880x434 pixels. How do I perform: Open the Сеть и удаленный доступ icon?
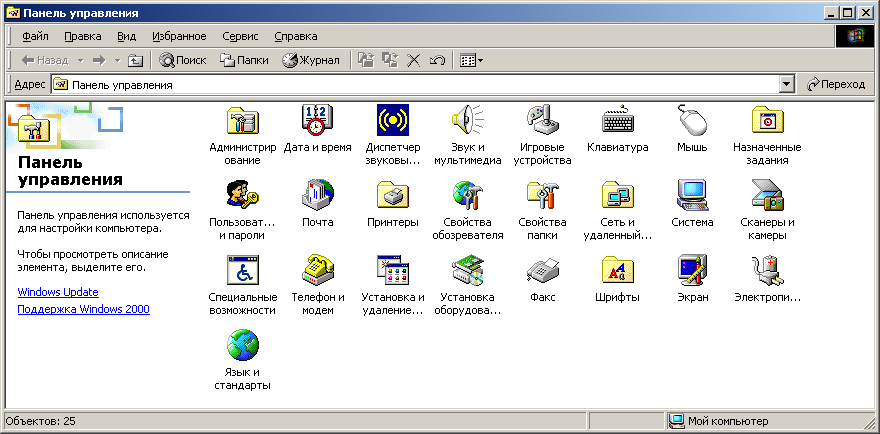[617, 195]
